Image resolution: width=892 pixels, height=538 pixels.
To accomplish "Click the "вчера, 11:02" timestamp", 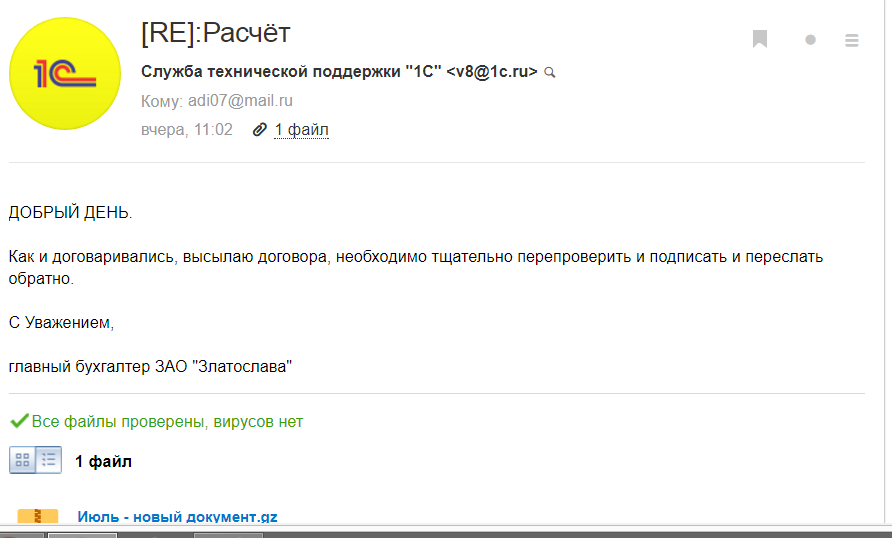I will pos(187,130).
